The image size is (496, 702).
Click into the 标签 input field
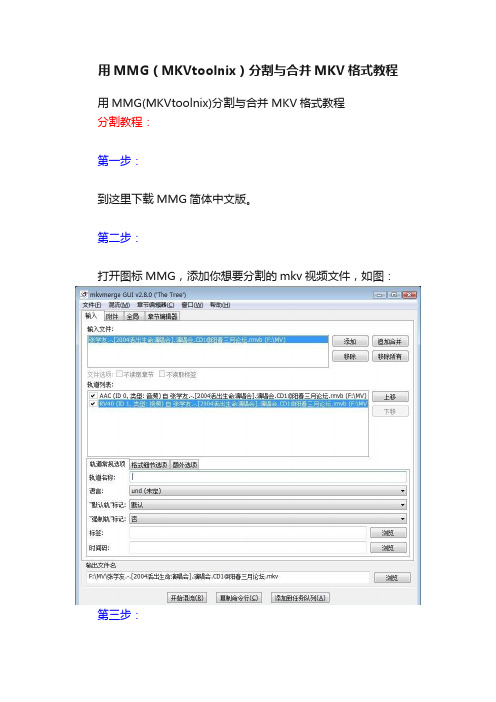pyautogui.click(x=248, y=533)
